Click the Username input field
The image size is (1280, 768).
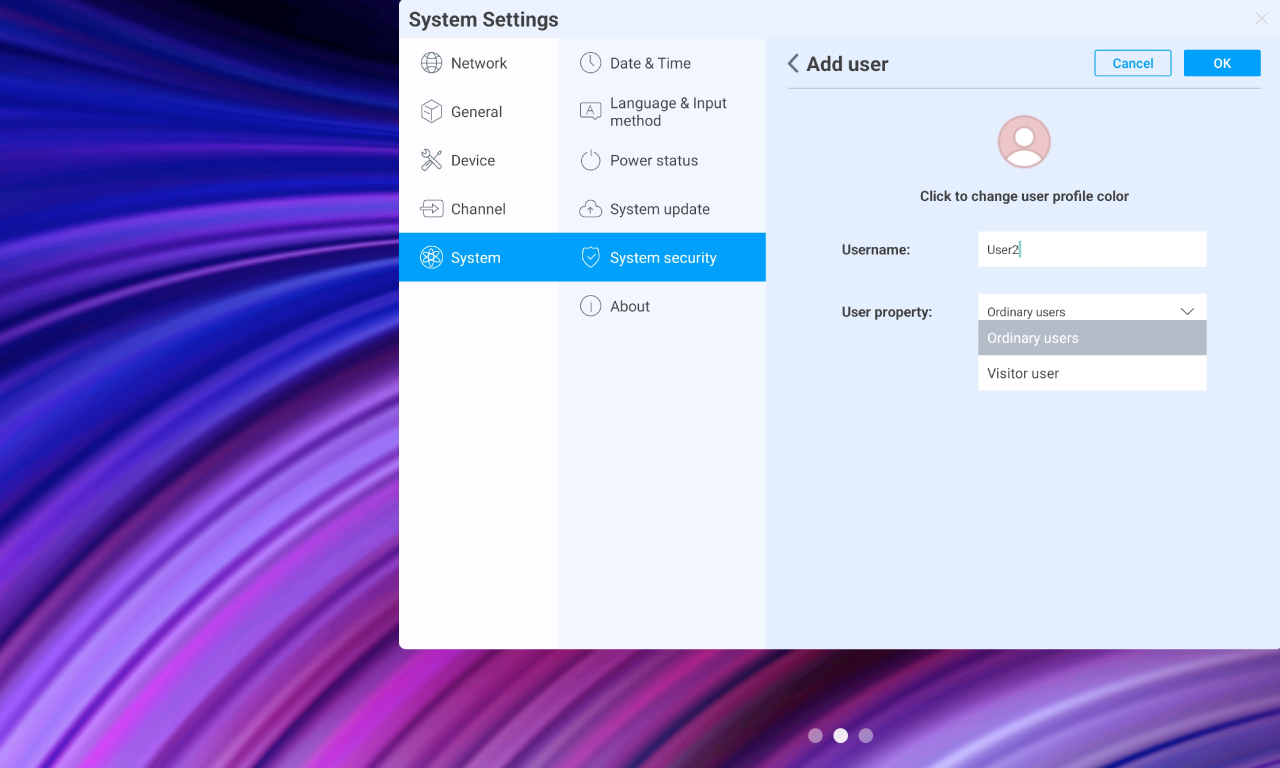pyautogui.click(x=1091, y=249)
